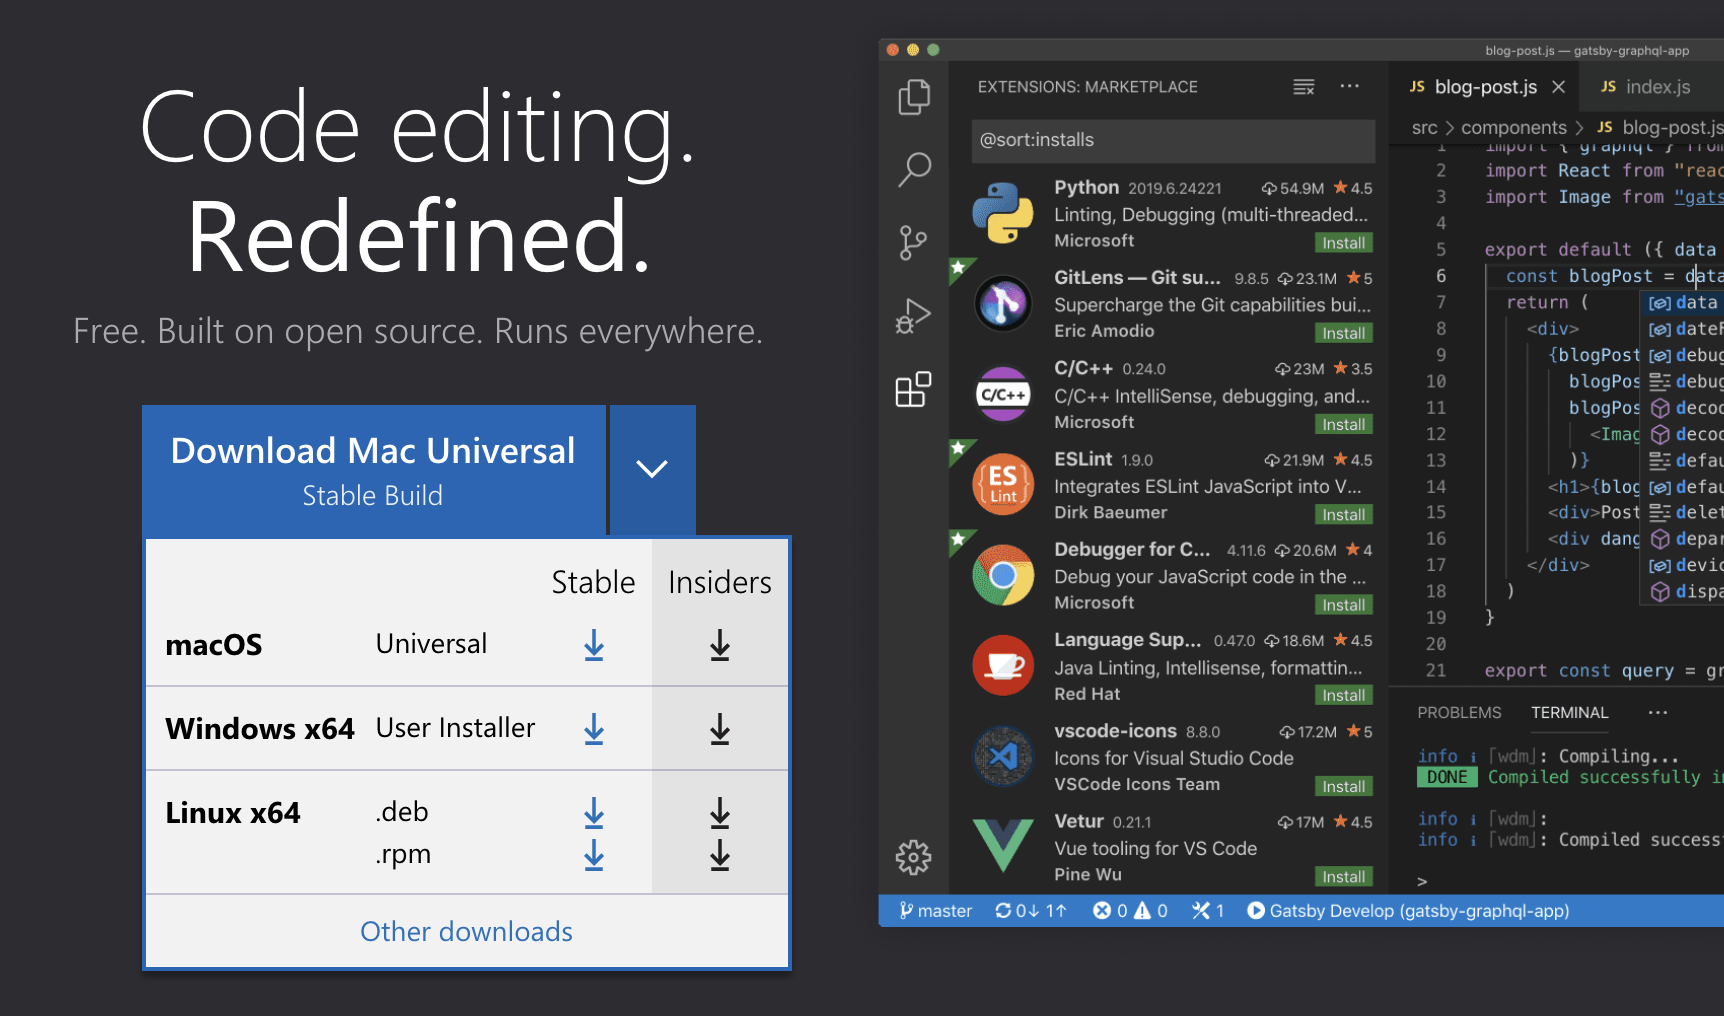Open terminal panel more actions ellipsis
The image size is (1724, 1016).
1658,712
